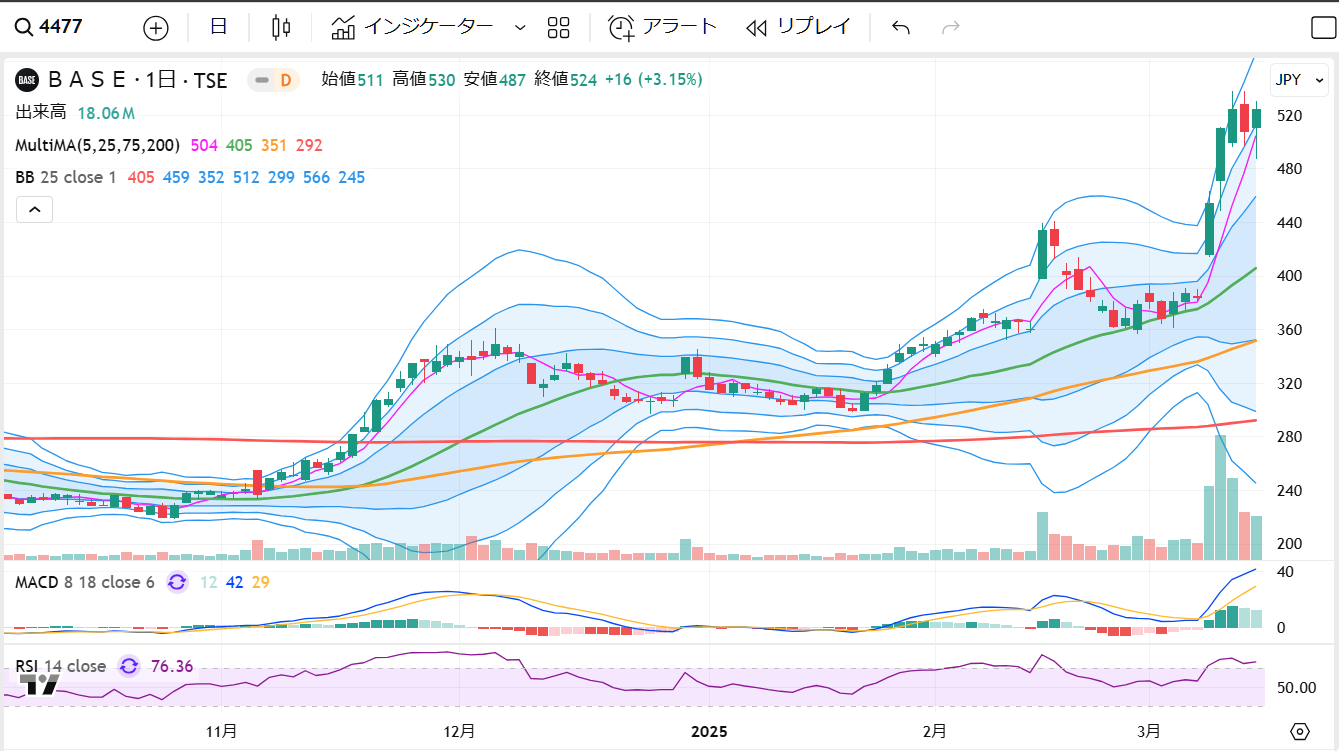1339x751 pixels.
Task: Click the 高値 530 high value
Action: click(424, 79)
